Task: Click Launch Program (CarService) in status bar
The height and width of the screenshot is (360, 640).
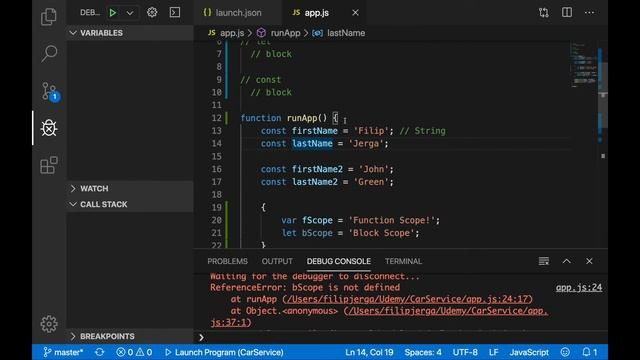Action: coord(224,352)
